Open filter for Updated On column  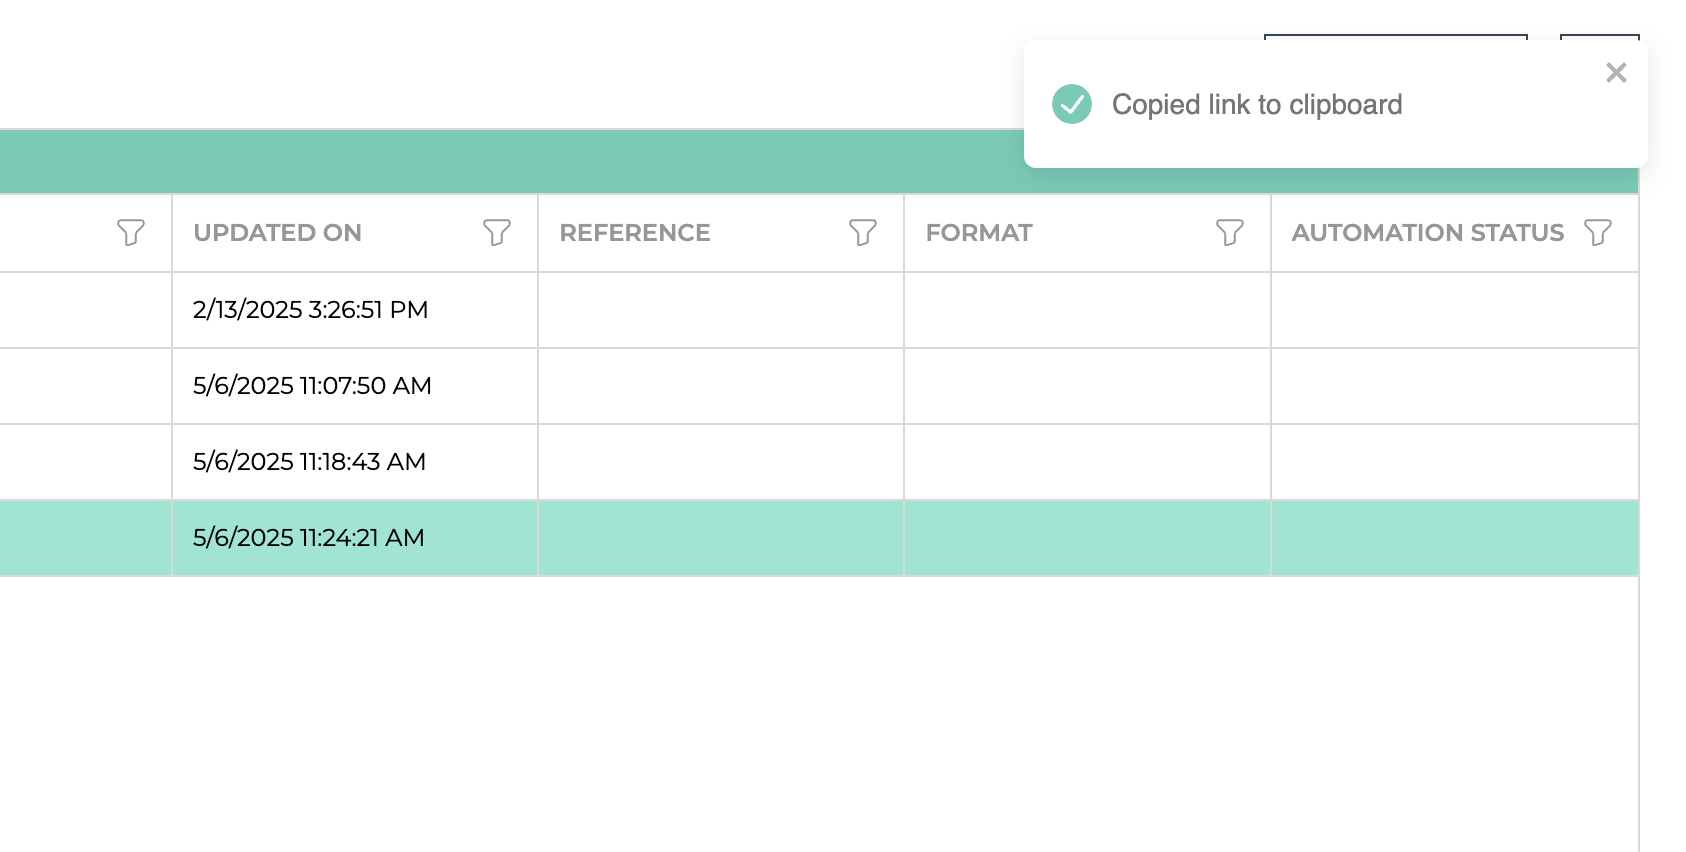pyautogui.click(x=497, y=233)
